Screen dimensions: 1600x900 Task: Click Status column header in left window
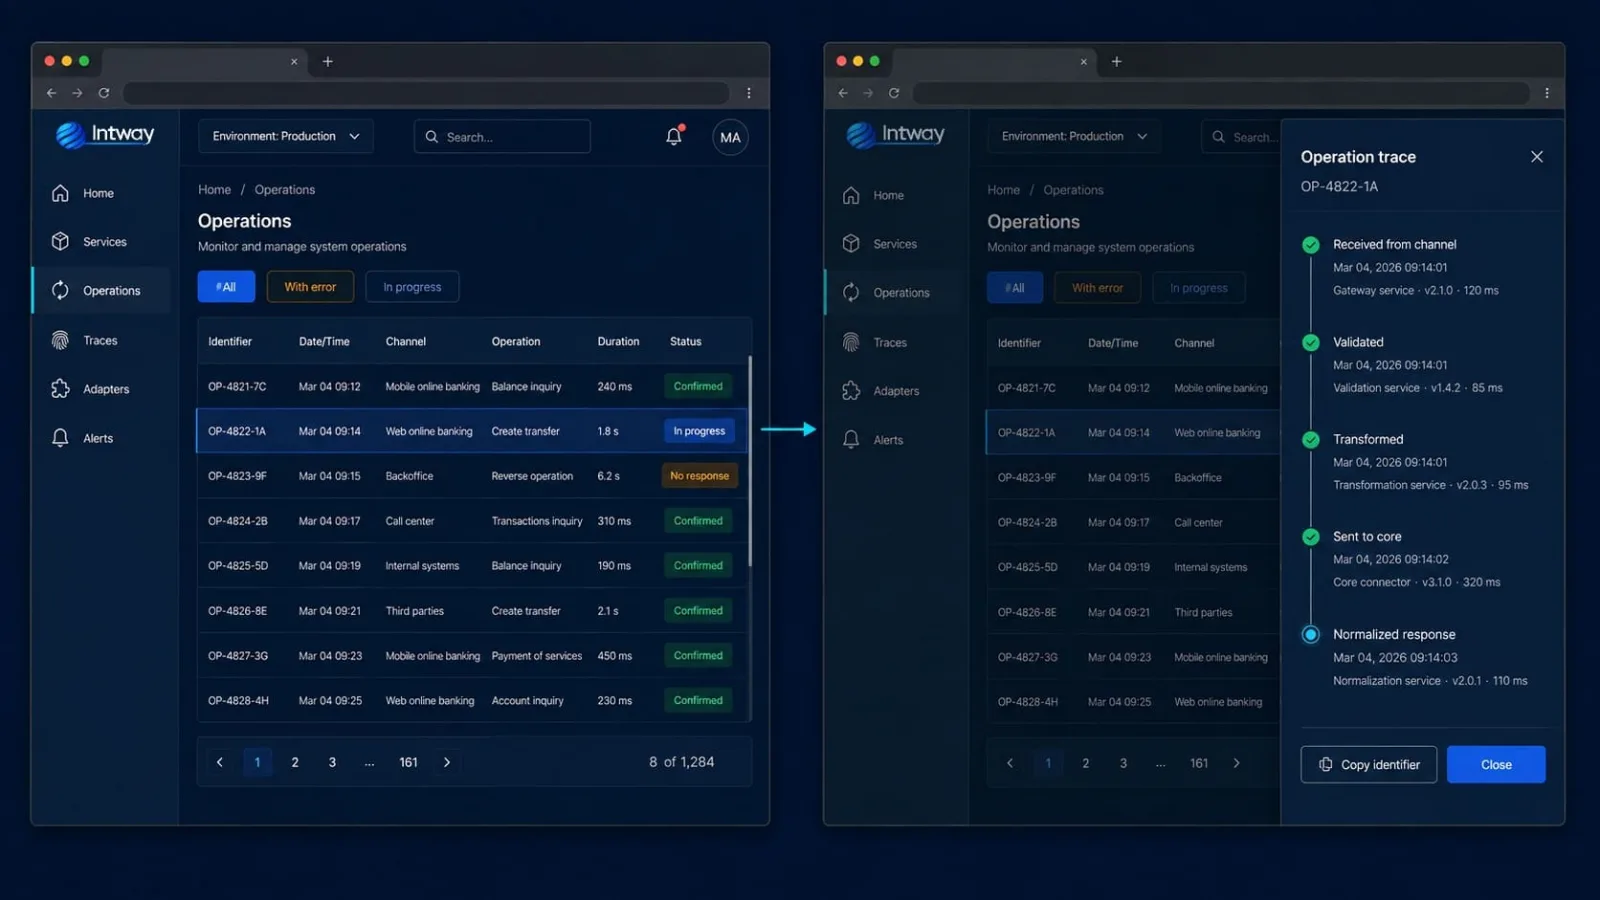coord(685,342)
